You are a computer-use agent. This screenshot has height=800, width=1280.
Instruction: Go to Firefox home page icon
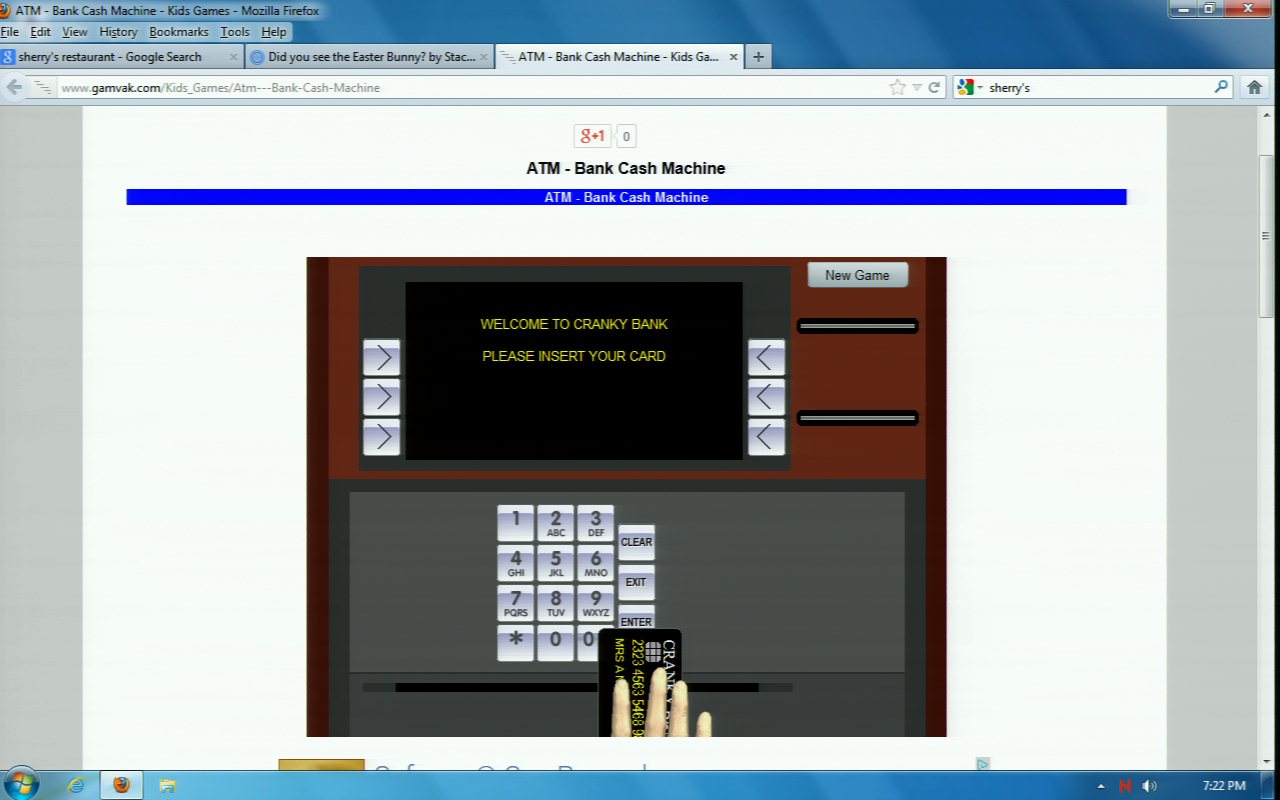1254,87
